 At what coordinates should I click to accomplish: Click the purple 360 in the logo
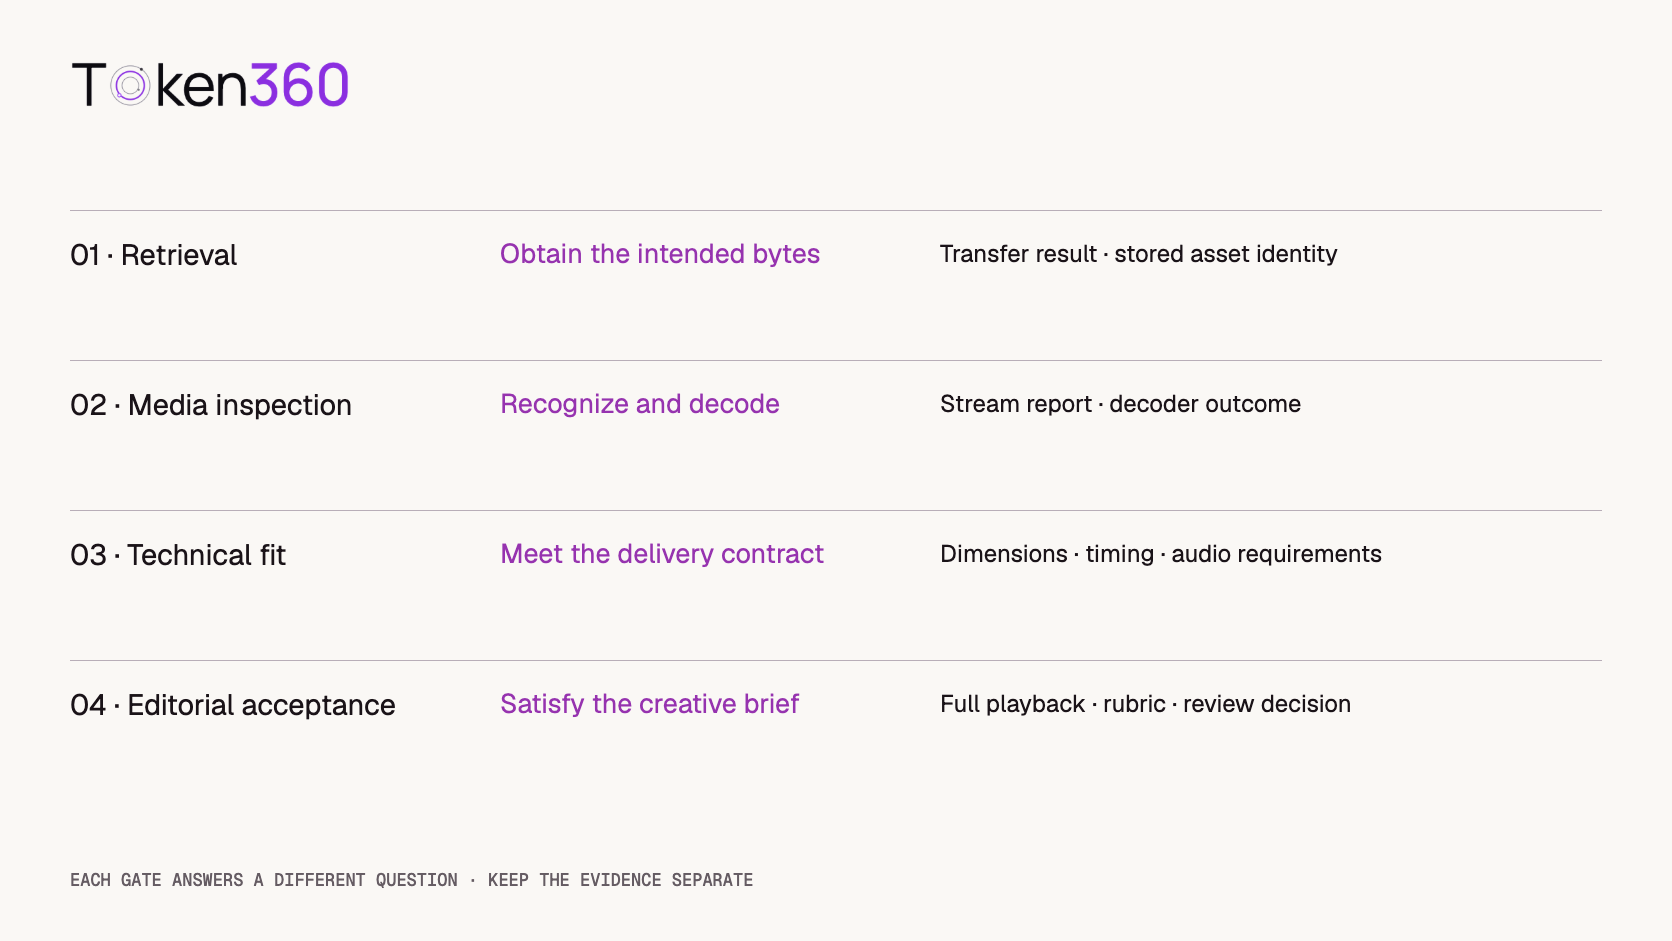tap(299, 85)
